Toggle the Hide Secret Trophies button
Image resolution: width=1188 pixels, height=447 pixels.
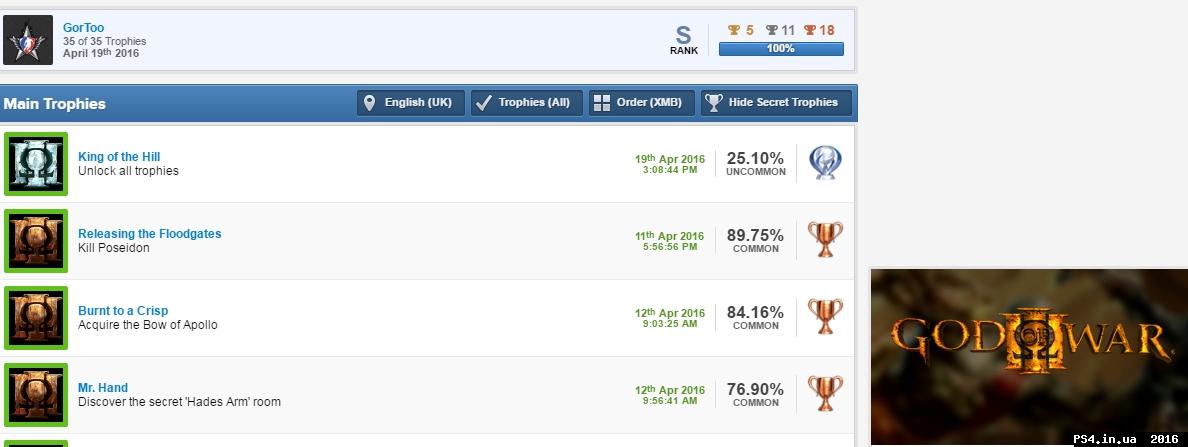pos(776,103)
